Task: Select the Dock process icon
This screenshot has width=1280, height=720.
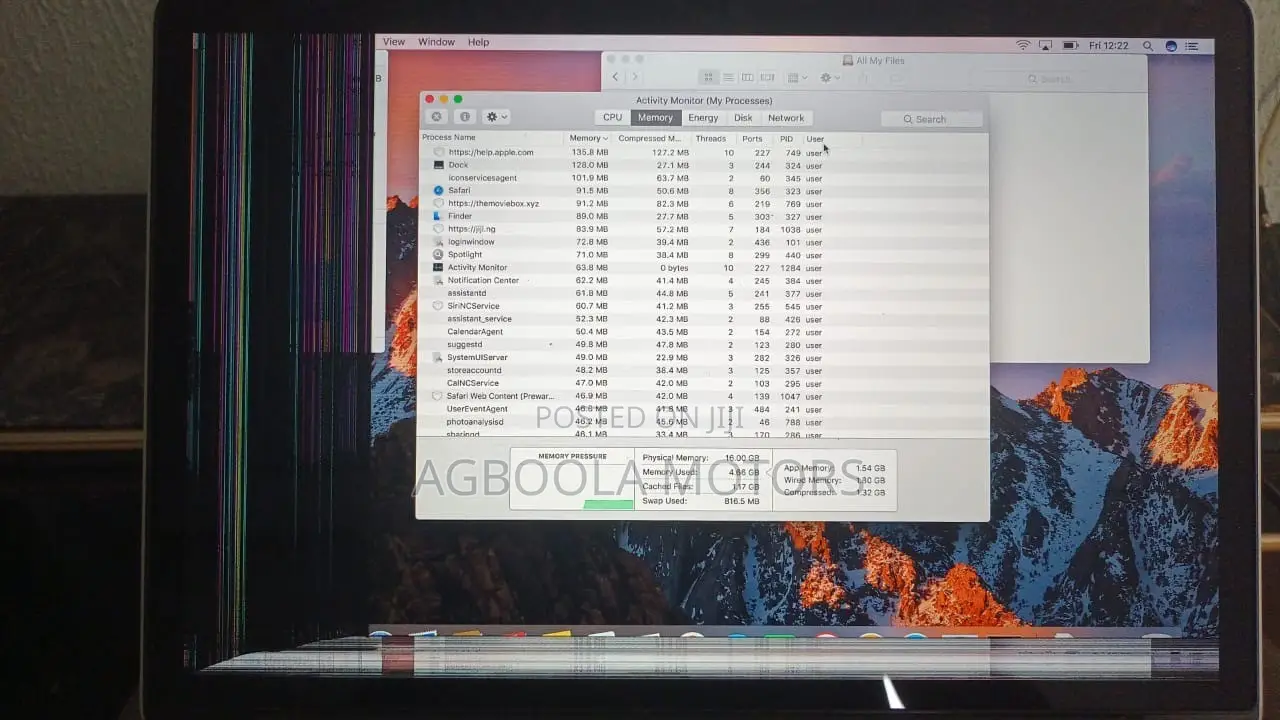Action: 438,165
